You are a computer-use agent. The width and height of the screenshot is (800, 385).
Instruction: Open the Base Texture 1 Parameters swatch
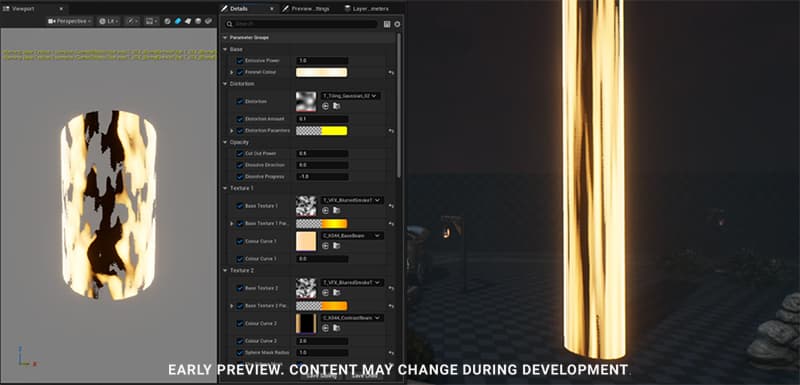tap(321, 224)
